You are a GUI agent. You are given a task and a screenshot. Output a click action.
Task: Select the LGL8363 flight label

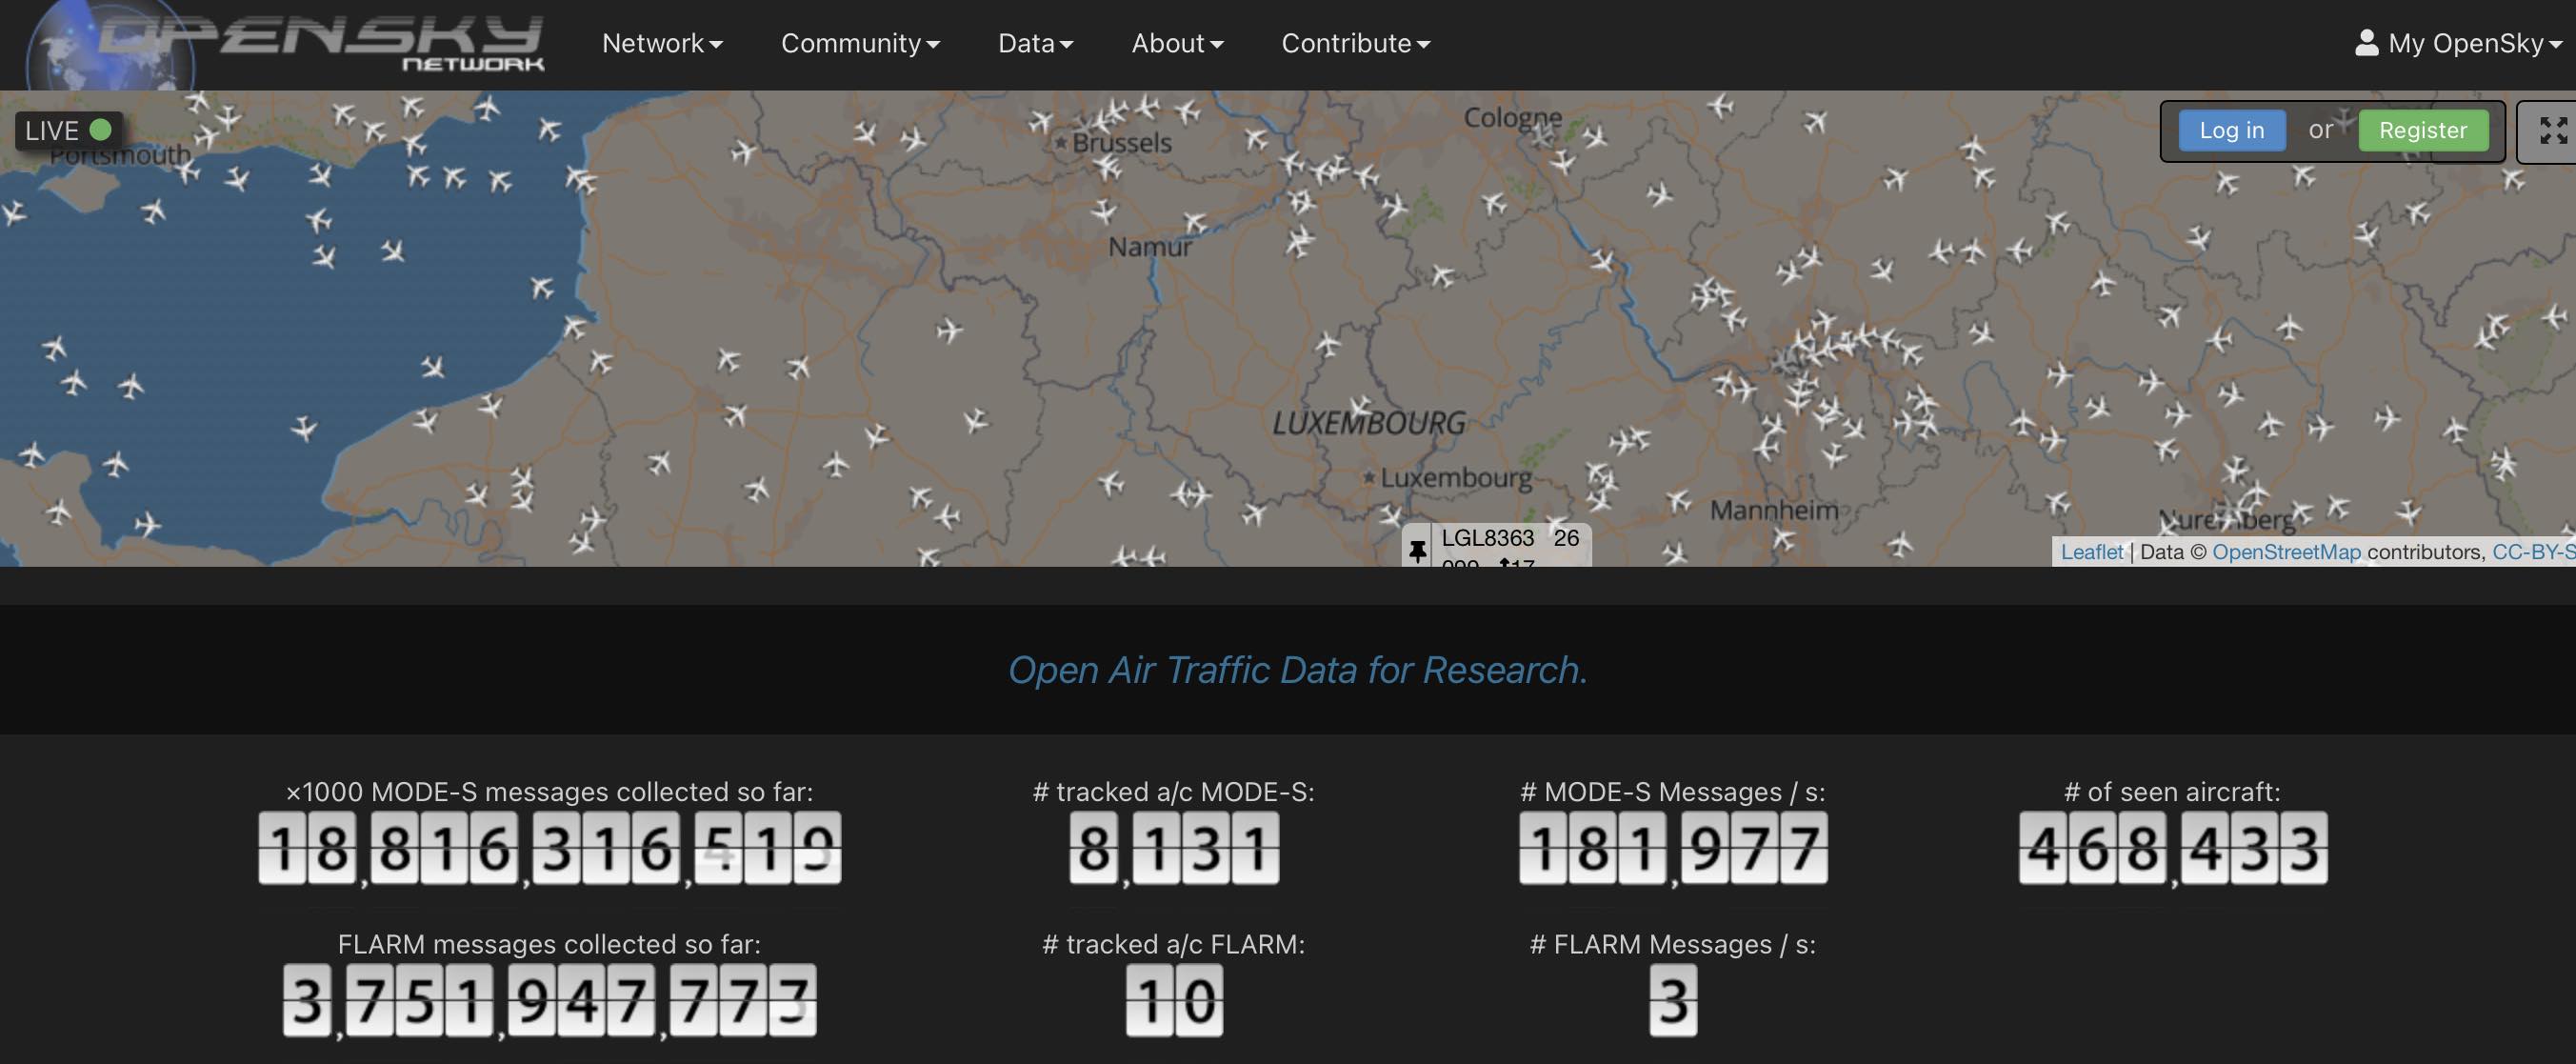1496,545
